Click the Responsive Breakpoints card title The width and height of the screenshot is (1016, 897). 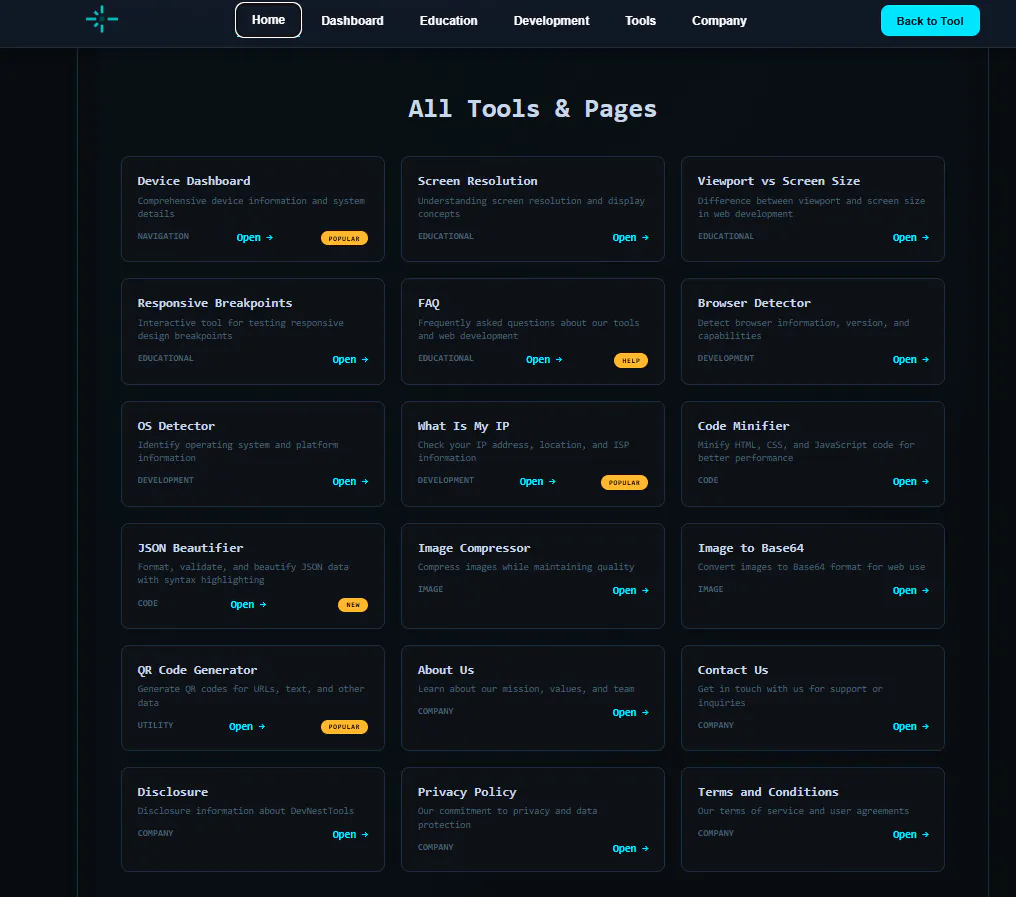(214, 303)
